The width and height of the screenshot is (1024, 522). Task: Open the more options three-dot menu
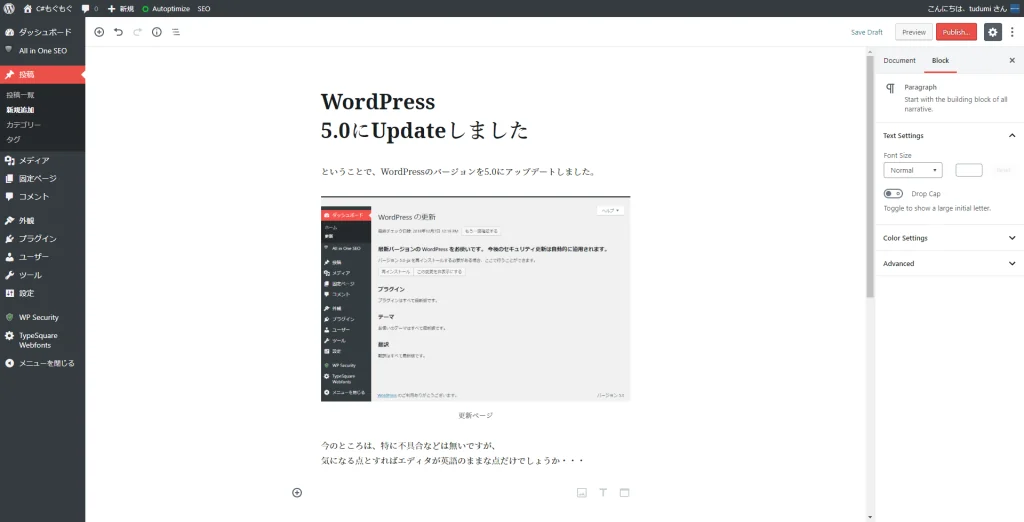click(x=1012, y=32)
